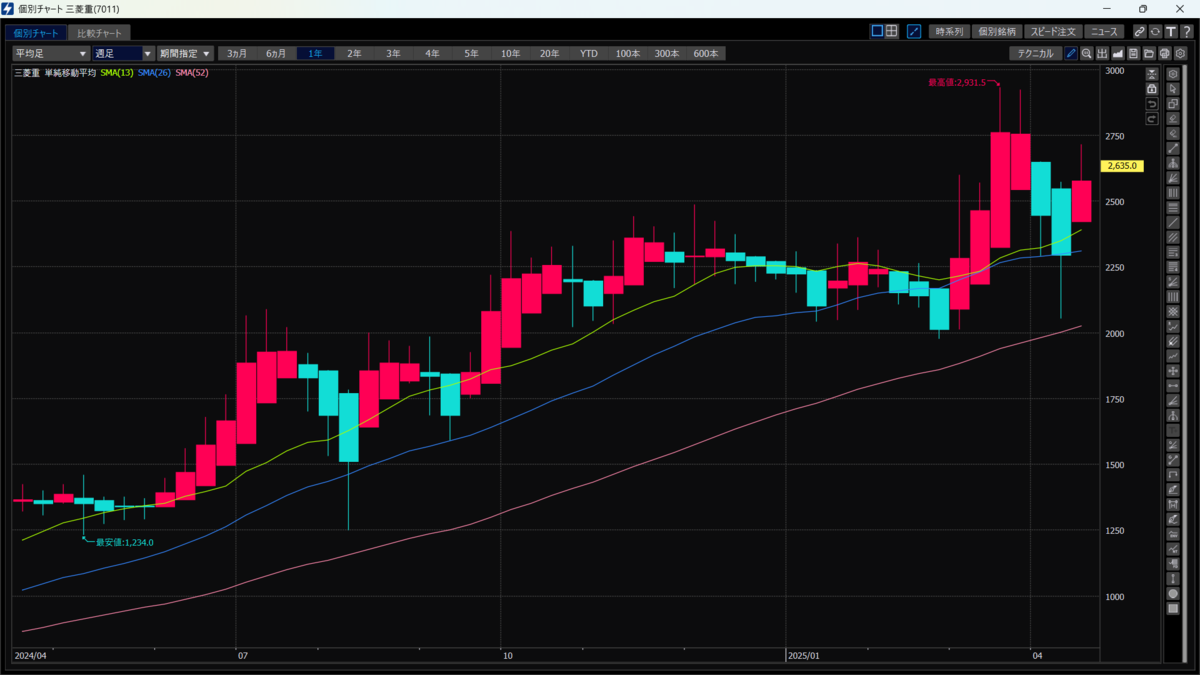Open the スピード注文 panel

pos(1054,31)
